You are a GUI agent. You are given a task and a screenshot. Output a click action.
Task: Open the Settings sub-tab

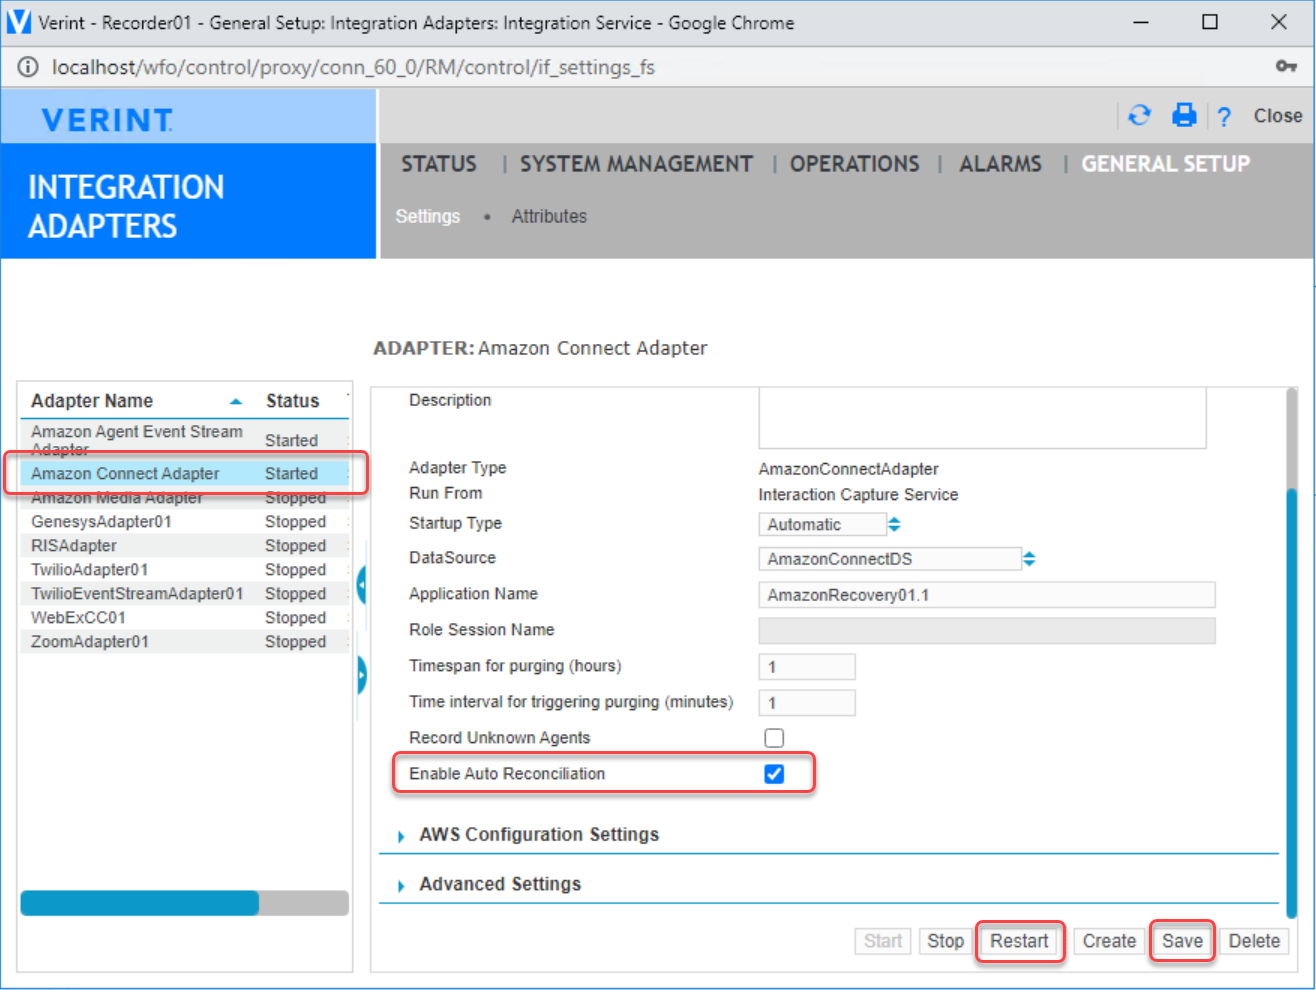[428, 216]
